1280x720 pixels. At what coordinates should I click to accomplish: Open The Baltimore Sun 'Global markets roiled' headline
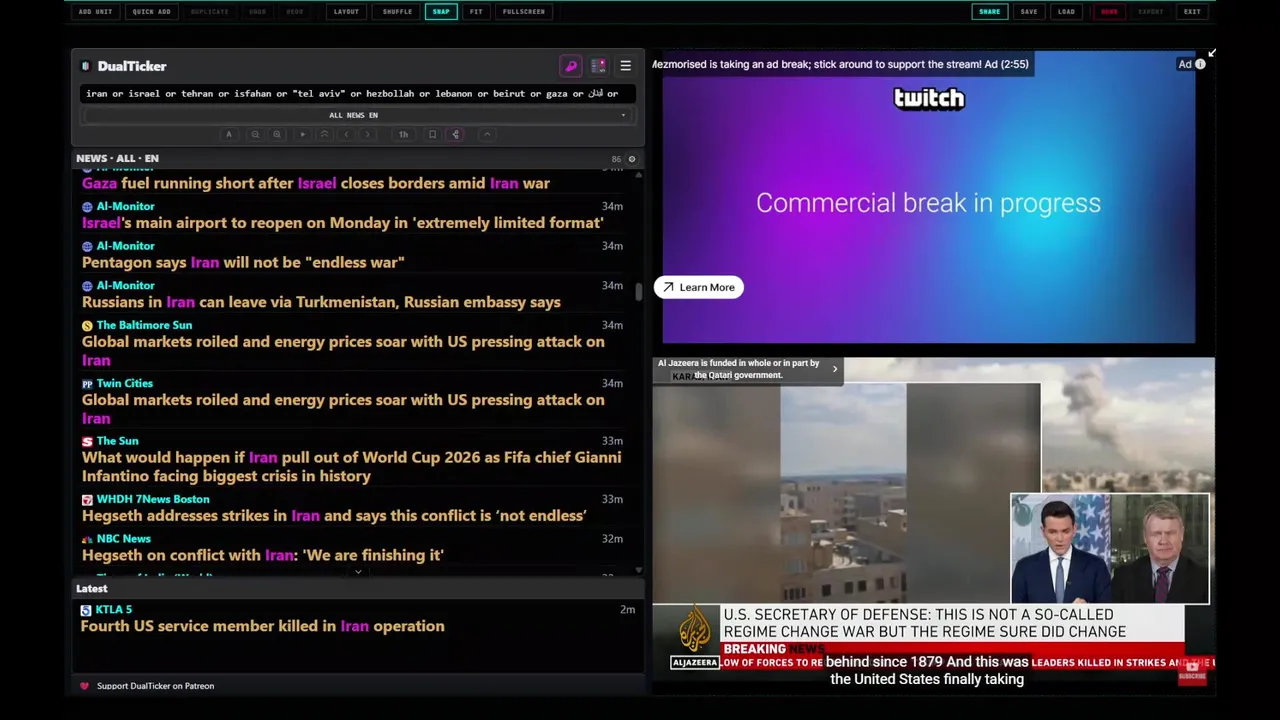(343, 351)
